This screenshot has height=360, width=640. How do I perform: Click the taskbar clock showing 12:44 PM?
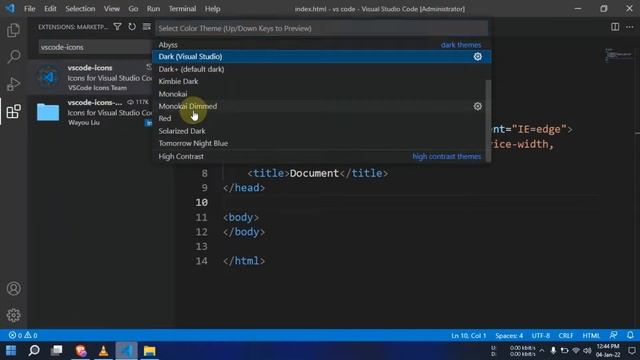[608, 351]
